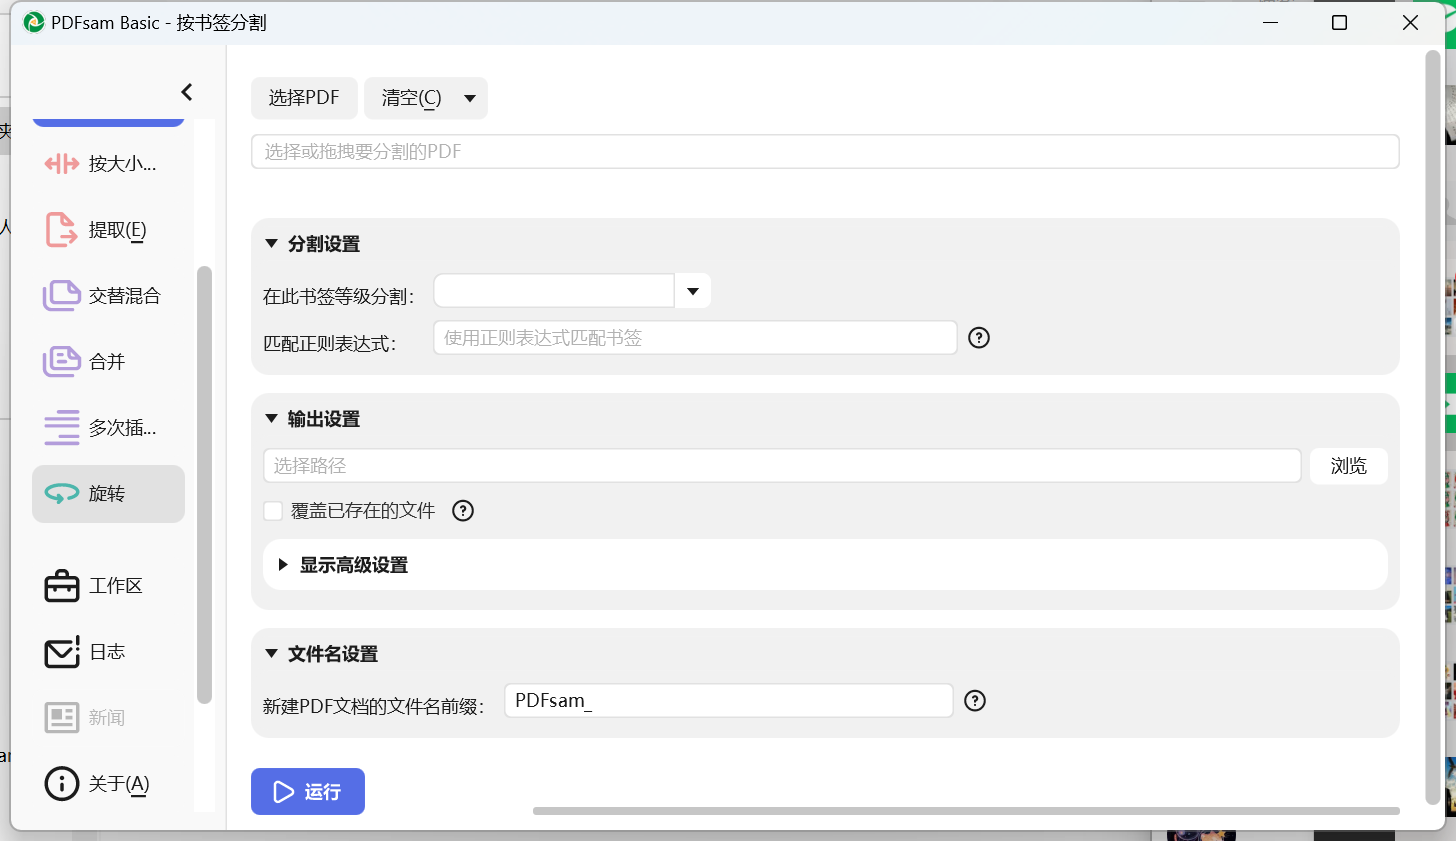Open the Workspace section (工作区)
The width and height of the screenshot is (1456, 841).
[108, 586]
